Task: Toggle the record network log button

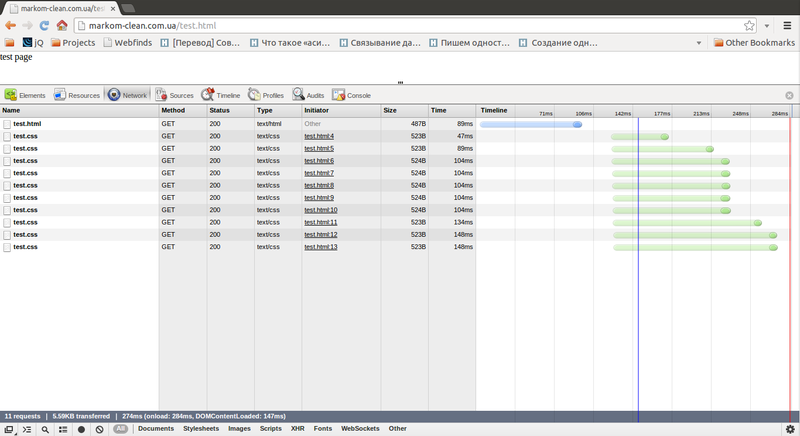Action: (x=81, y=429)
